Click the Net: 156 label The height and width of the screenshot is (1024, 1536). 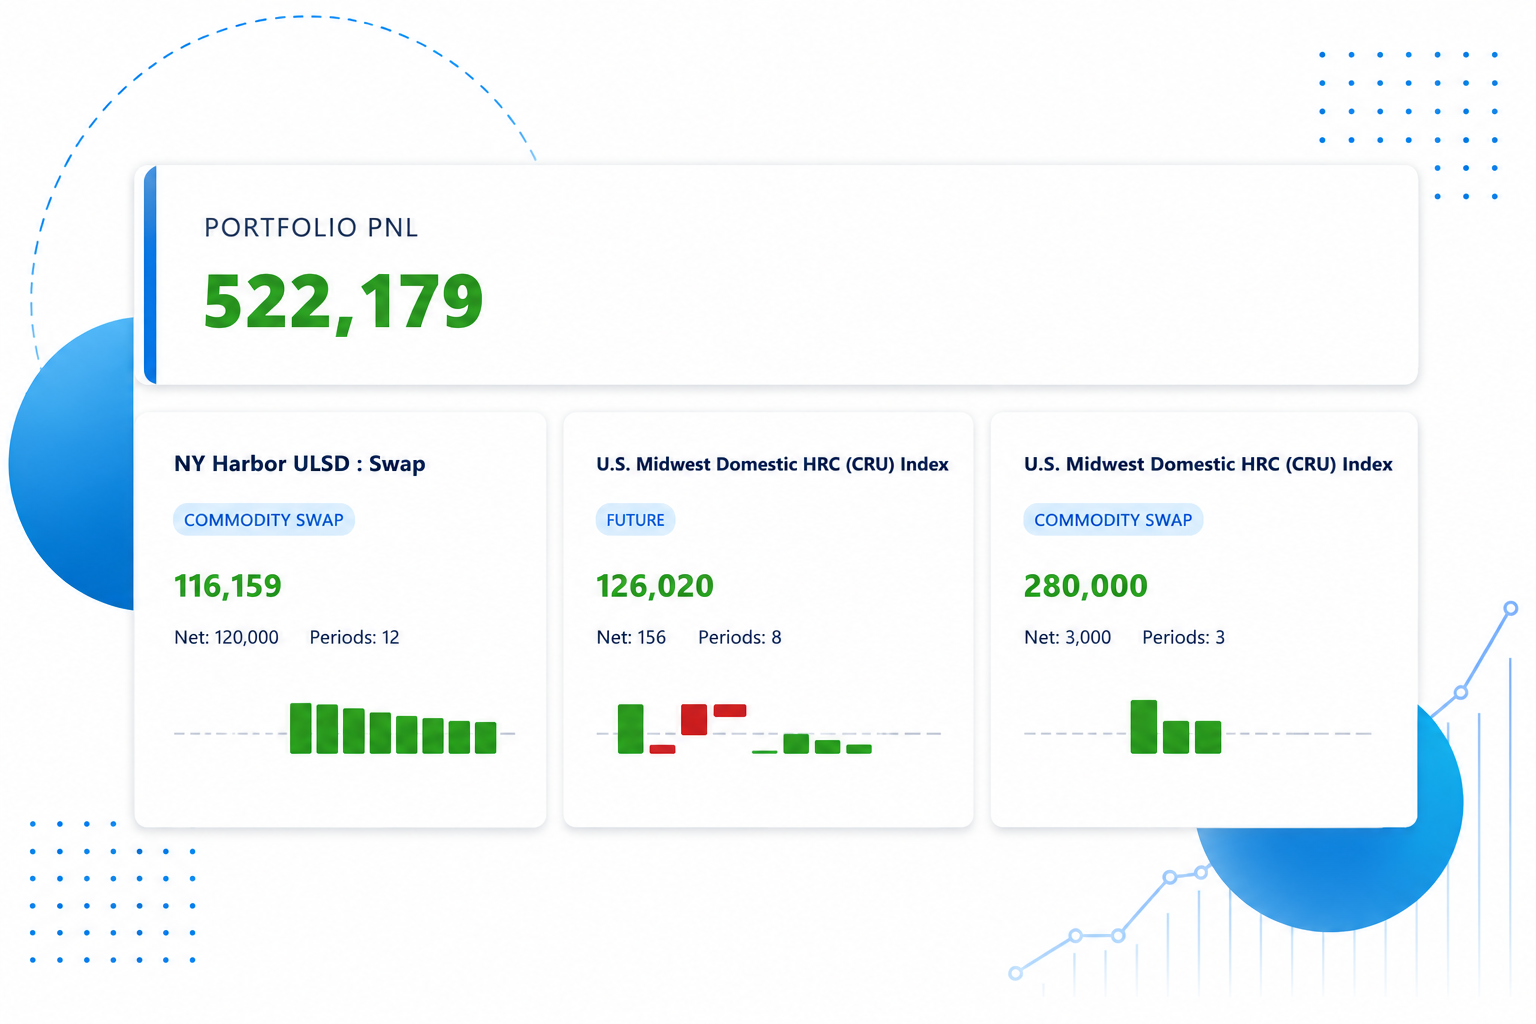631,638
